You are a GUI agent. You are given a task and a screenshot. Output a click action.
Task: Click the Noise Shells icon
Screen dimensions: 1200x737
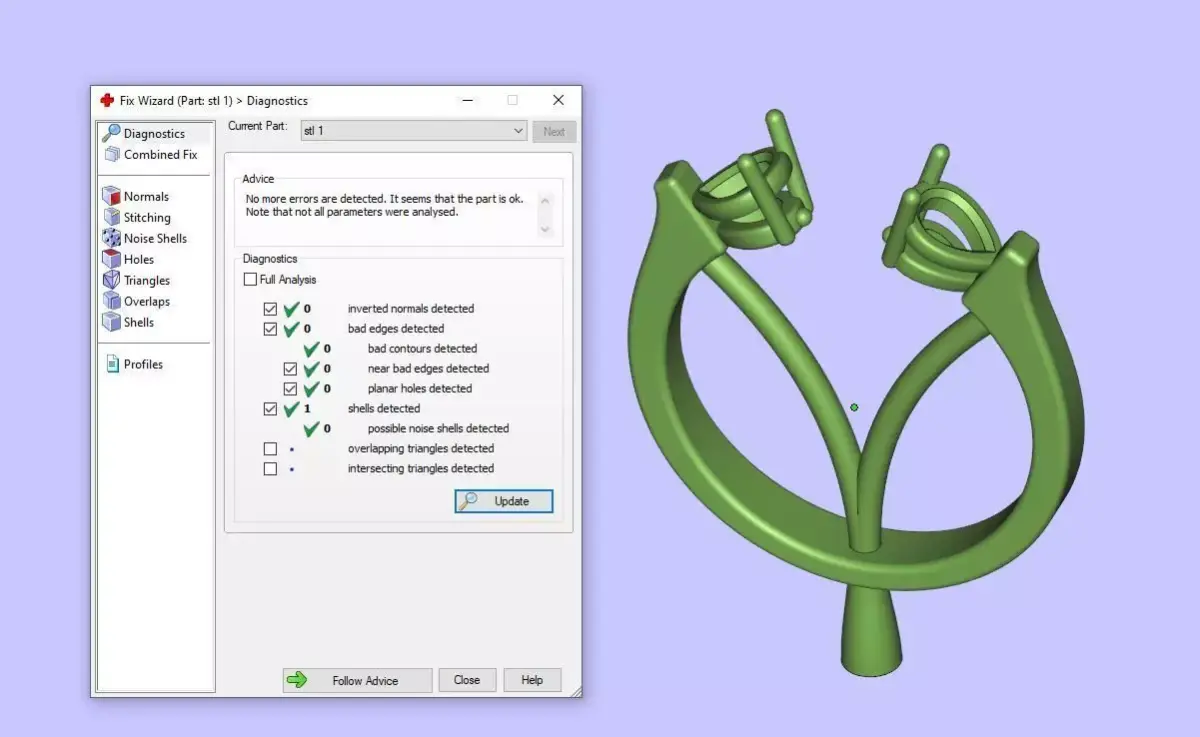[111, 238]
